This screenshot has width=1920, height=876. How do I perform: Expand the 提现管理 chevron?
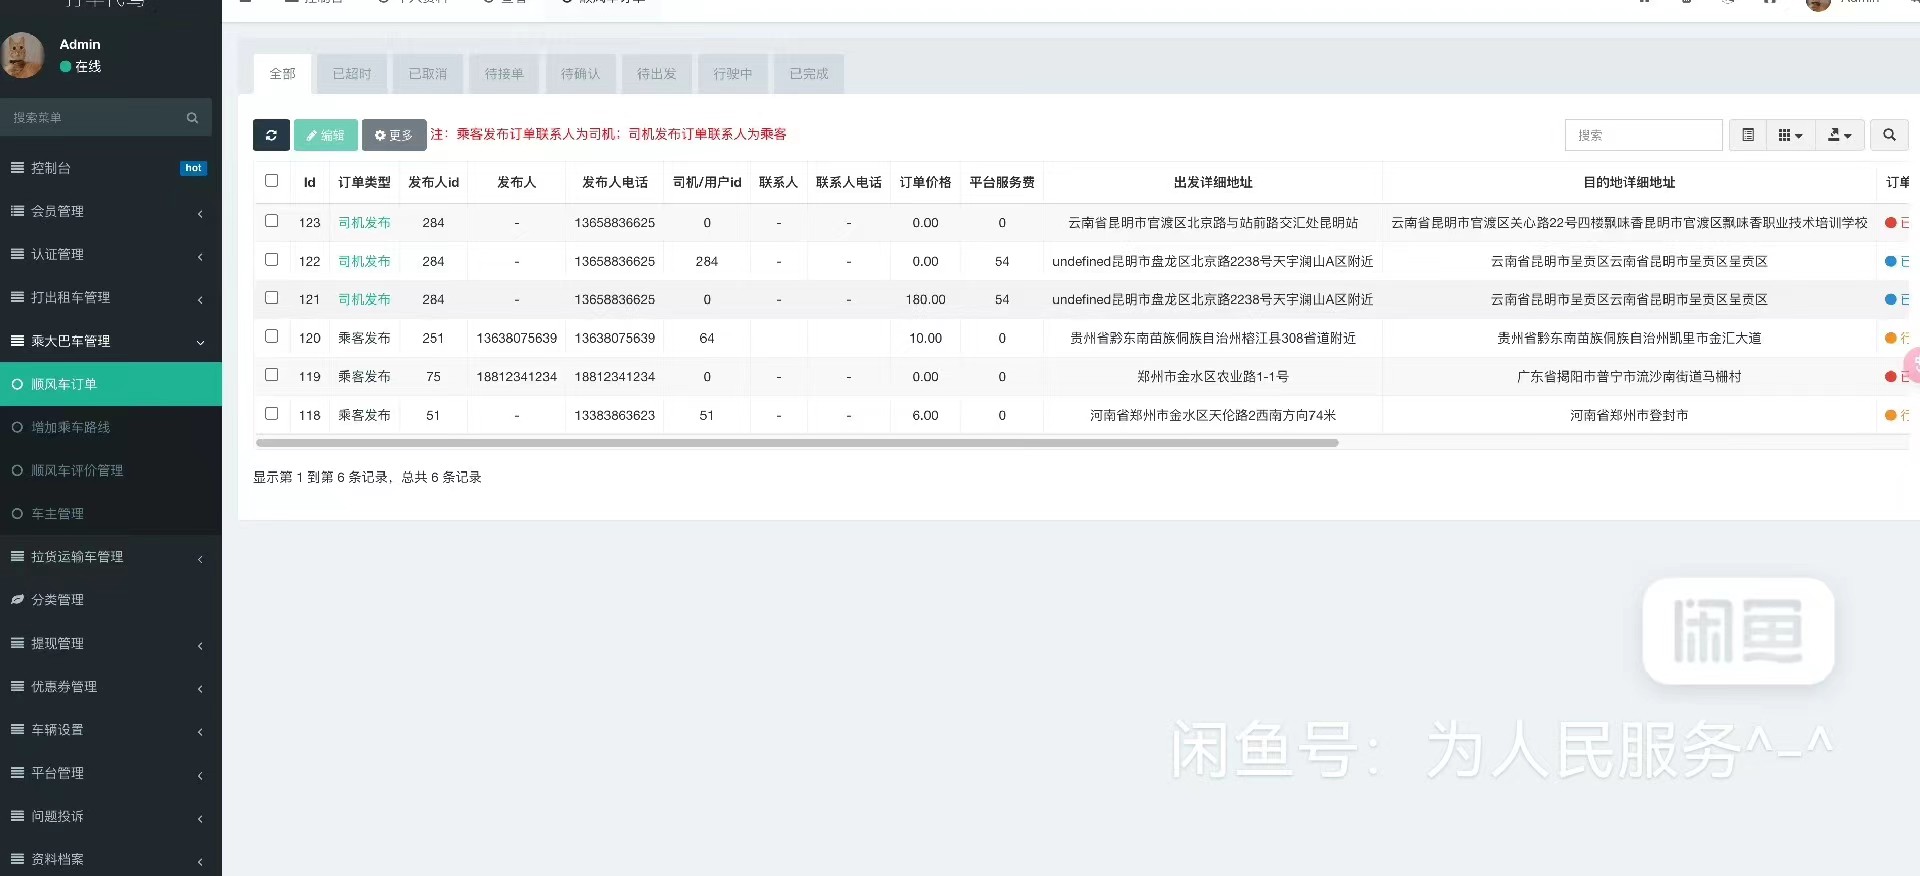tap(200, 645)
